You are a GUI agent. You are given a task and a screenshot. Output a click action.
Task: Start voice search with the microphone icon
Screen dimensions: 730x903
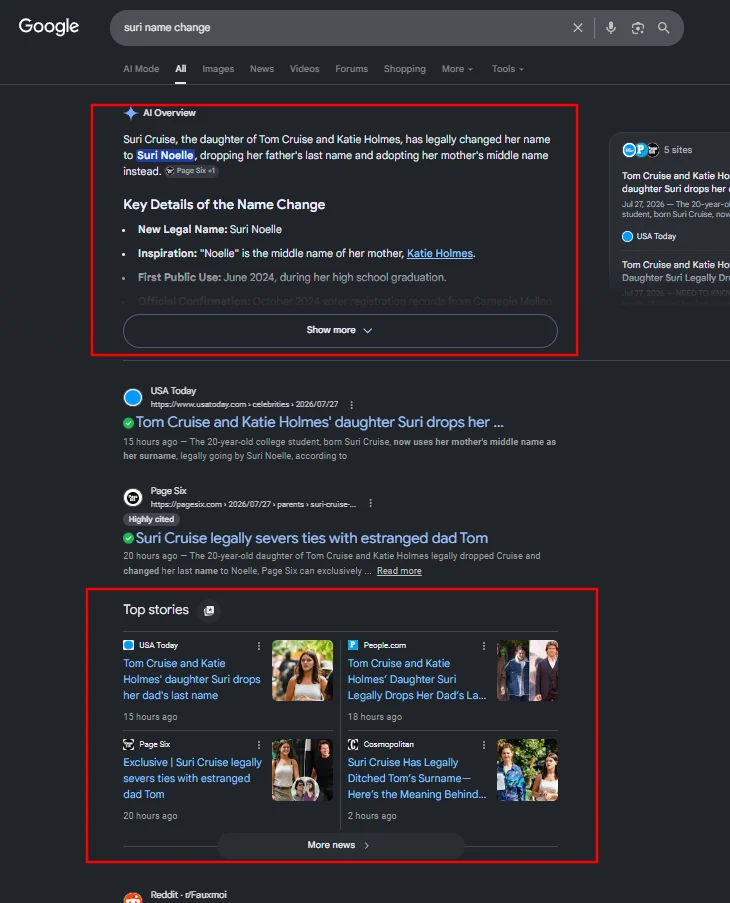[611, 28]
